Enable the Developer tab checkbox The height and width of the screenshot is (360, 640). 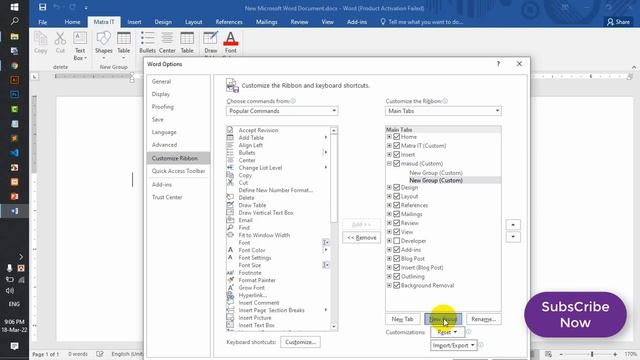coord(397,241)
